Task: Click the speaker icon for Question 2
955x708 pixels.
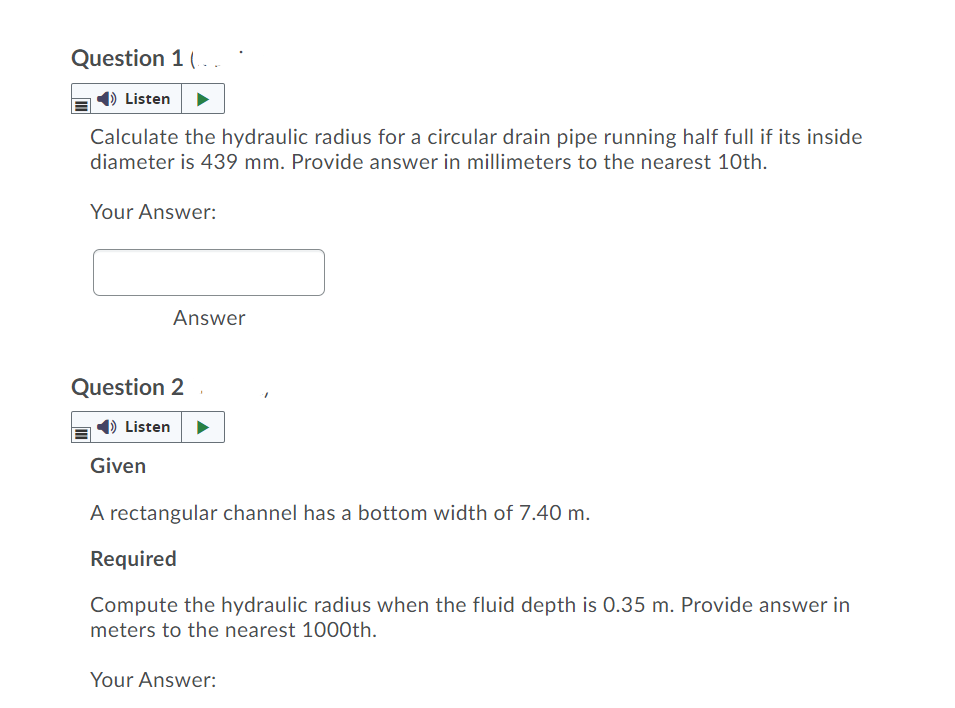Action: 105,427
